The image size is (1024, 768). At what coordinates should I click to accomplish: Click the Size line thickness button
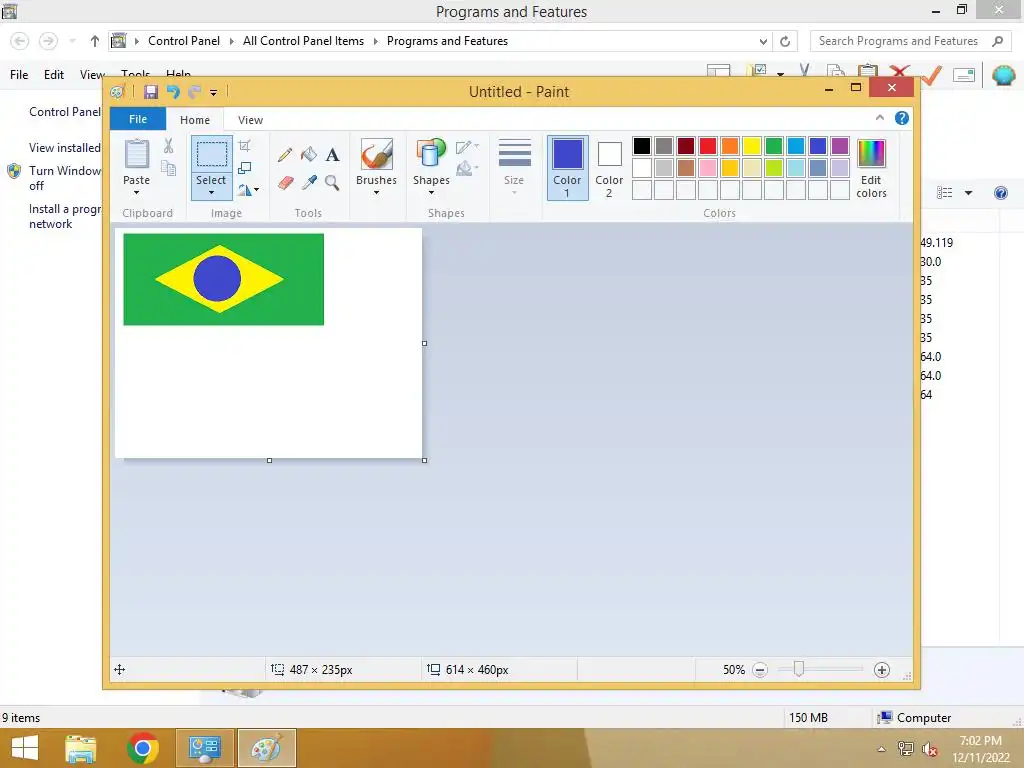pyautogui.click(x=514, y=167)
